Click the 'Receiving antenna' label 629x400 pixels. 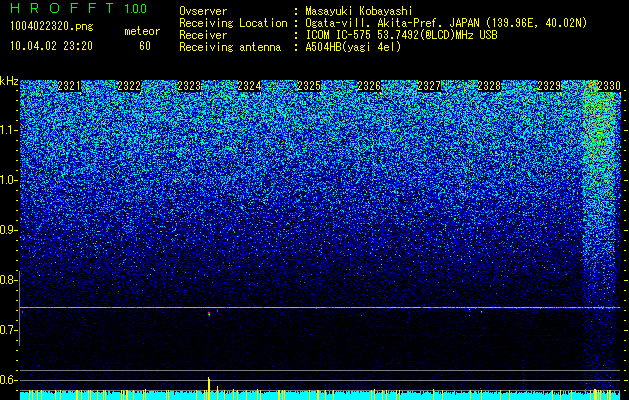230,47
